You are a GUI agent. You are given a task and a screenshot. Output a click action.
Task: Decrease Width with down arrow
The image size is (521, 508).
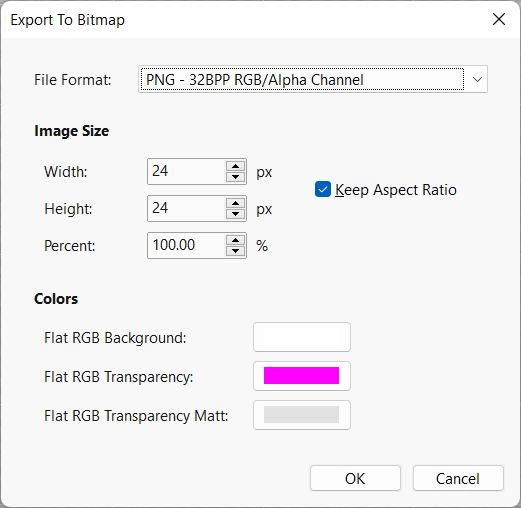tap(235, 177)
